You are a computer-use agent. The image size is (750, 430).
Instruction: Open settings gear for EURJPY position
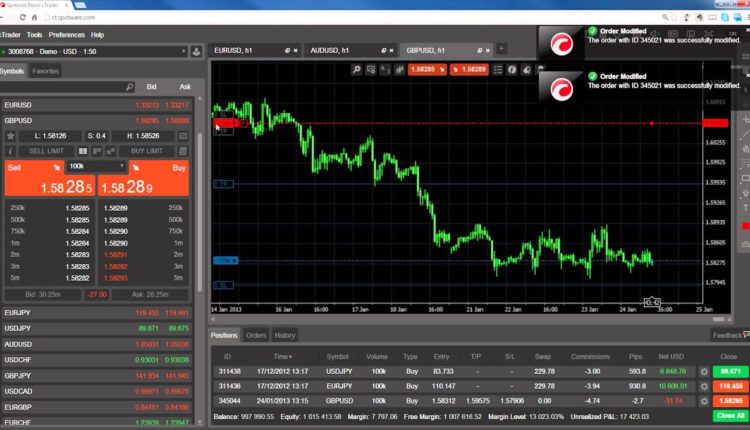click(x=704, y=386)
